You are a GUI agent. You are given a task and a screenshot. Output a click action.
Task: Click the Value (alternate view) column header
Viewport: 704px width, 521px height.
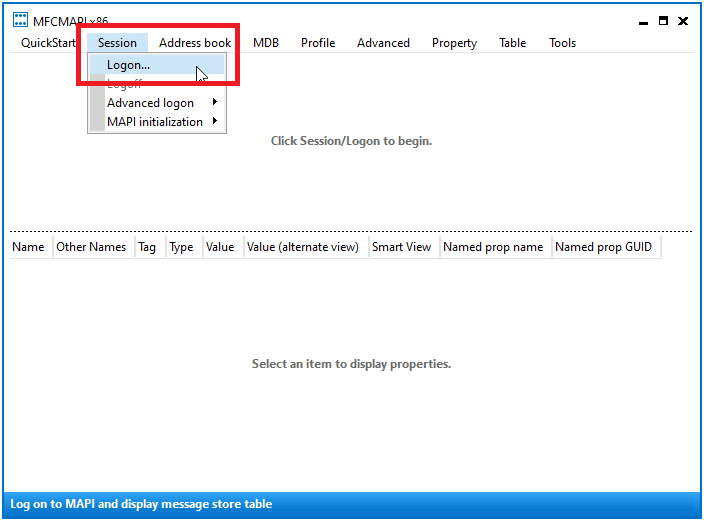click(x=303, y=247)
